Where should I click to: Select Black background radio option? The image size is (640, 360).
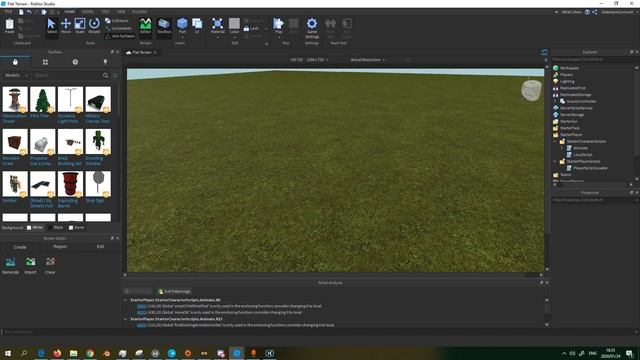coord(56,227)
